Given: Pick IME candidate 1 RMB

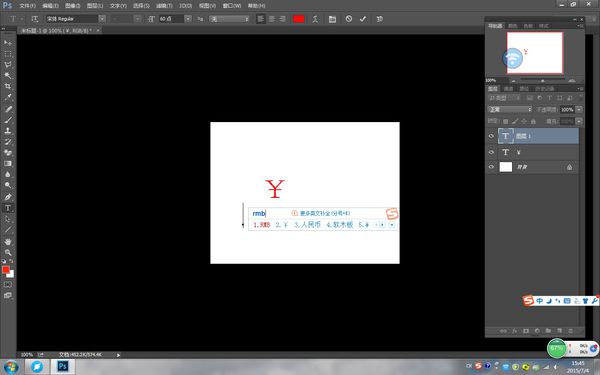Looking at the screenshot, I should (x=262, y=225).
